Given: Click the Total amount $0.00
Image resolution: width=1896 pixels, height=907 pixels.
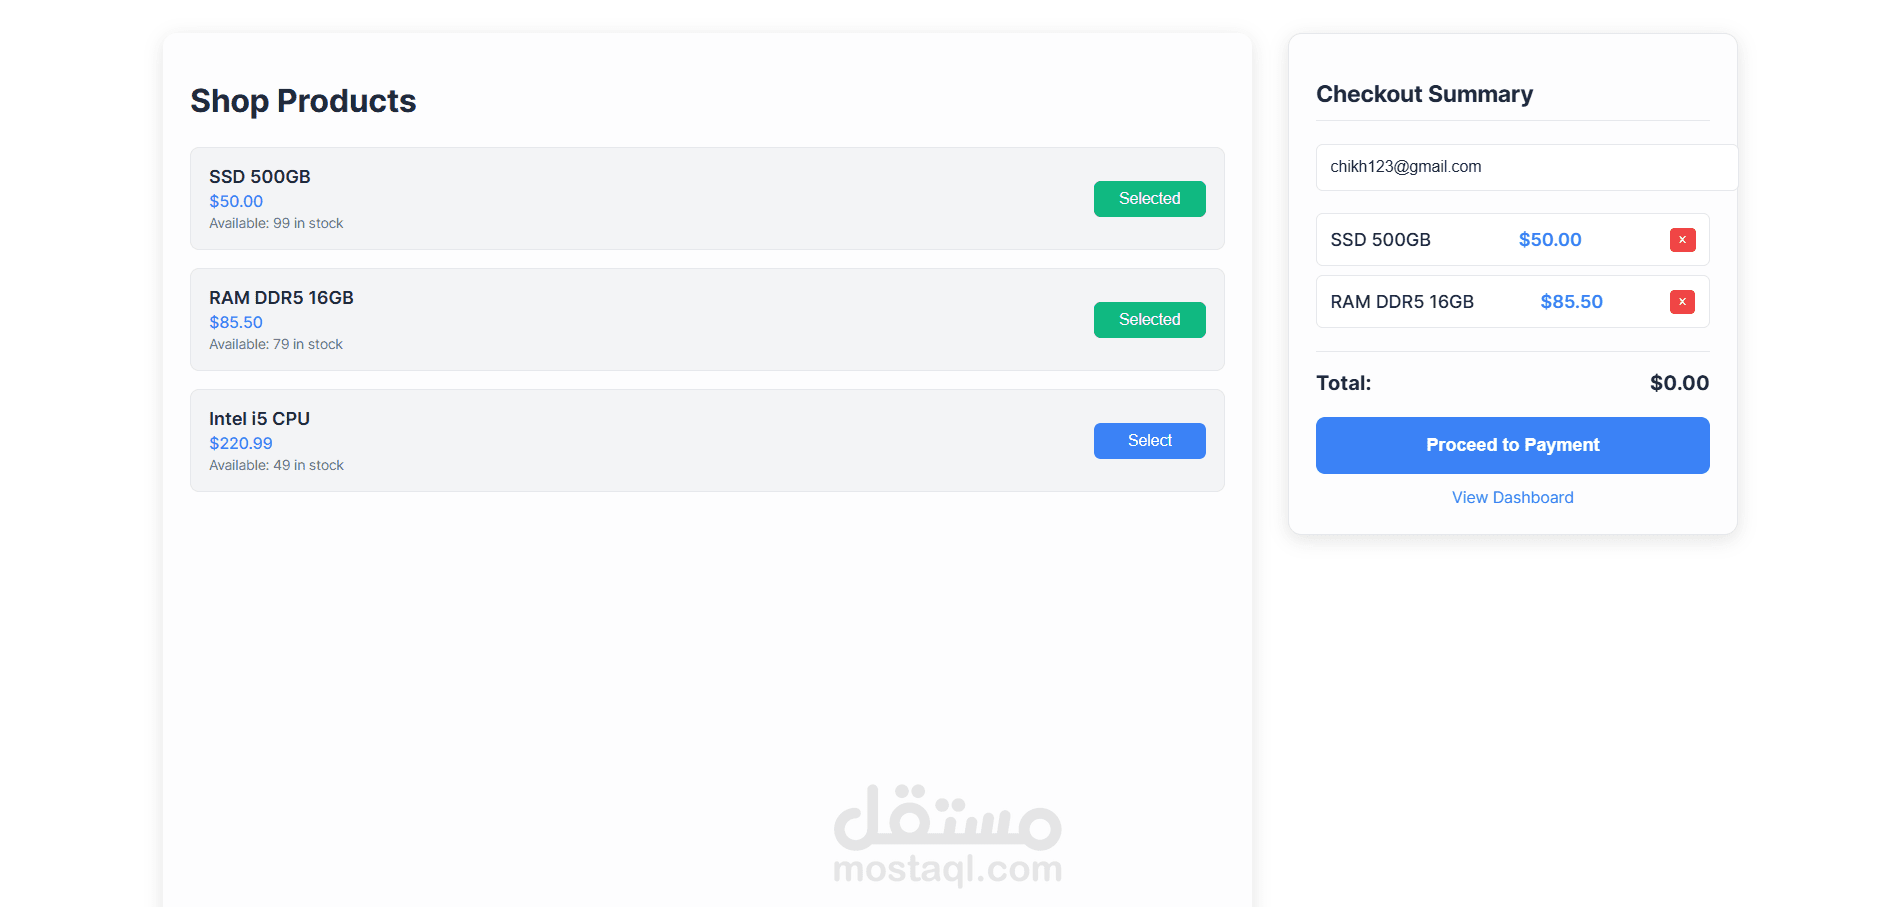Looking at the screenshot, I should tap(1678, 383).
